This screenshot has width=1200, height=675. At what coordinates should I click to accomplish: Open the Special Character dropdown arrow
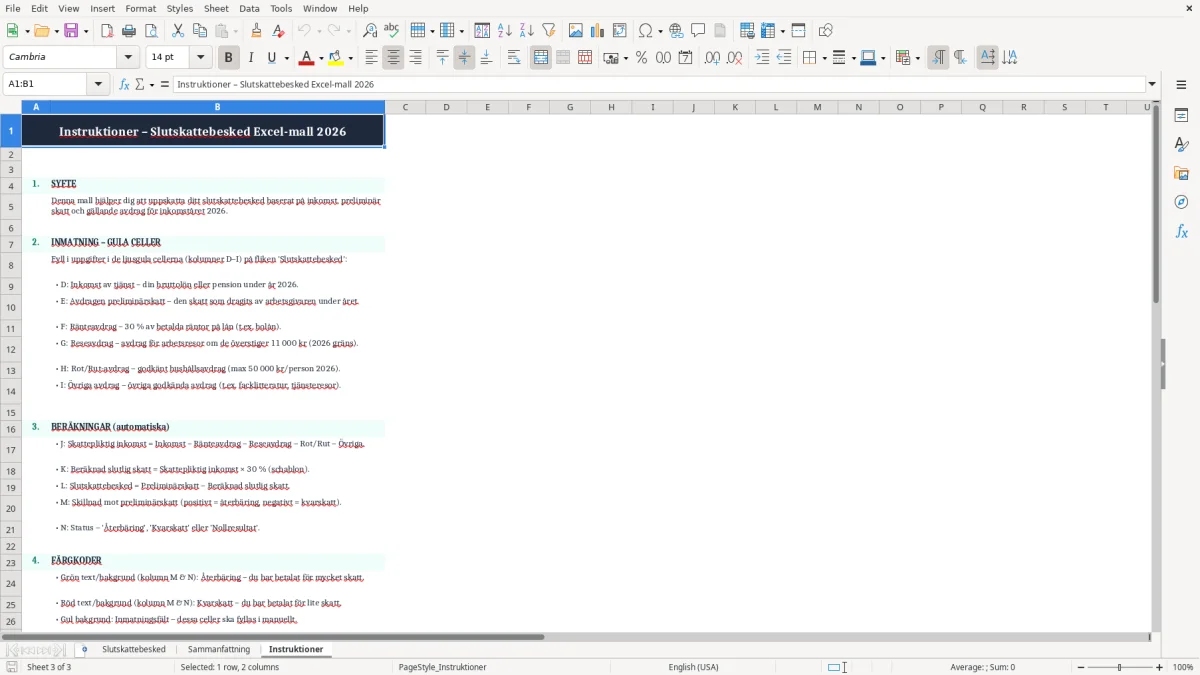click(x=660, y=31)
